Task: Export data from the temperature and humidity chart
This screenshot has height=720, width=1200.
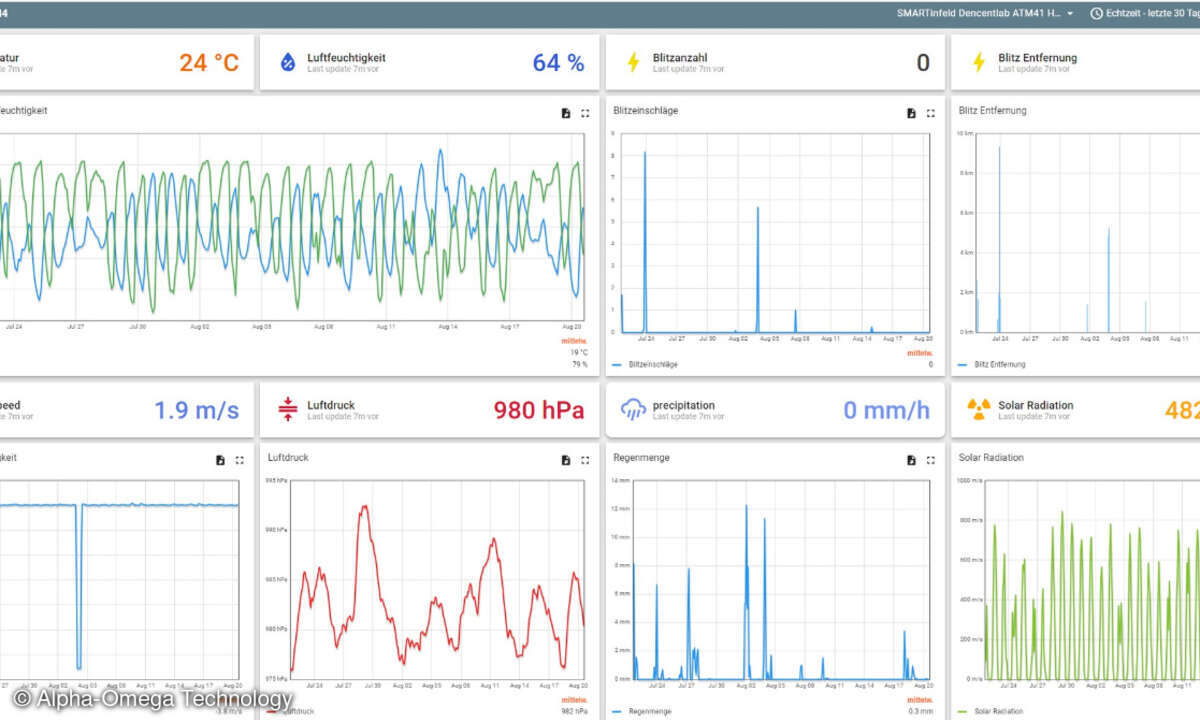Action: coord(566,113)
